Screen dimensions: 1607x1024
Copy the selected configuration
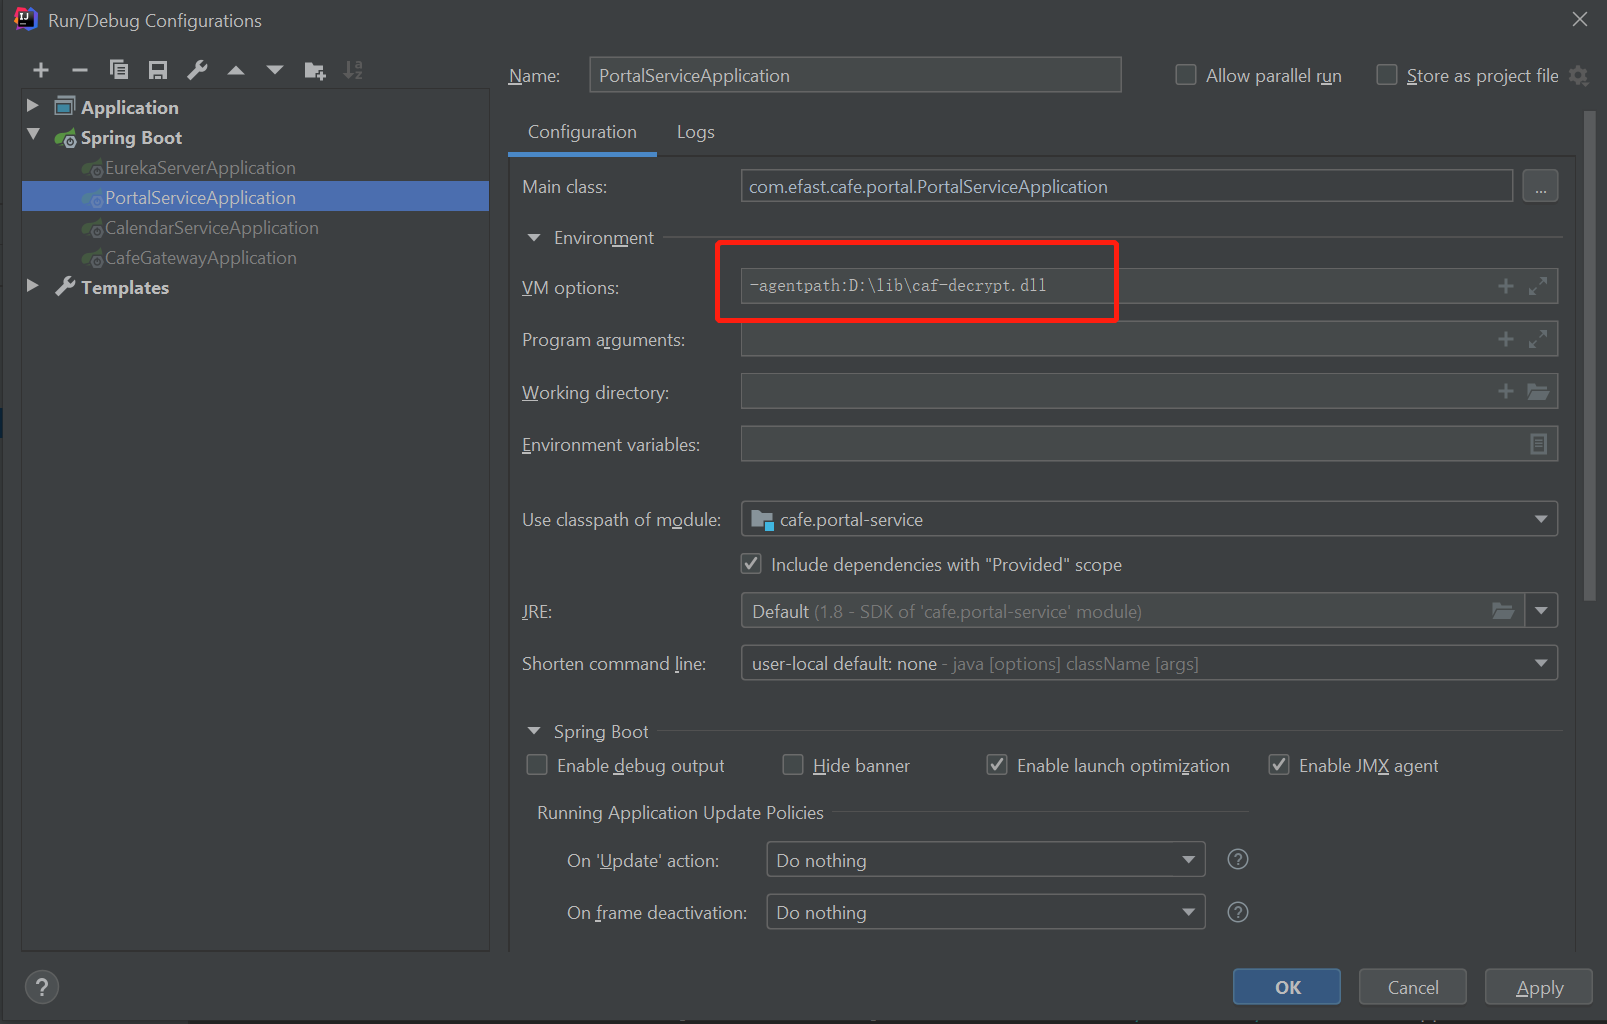[x=119, y=70]
